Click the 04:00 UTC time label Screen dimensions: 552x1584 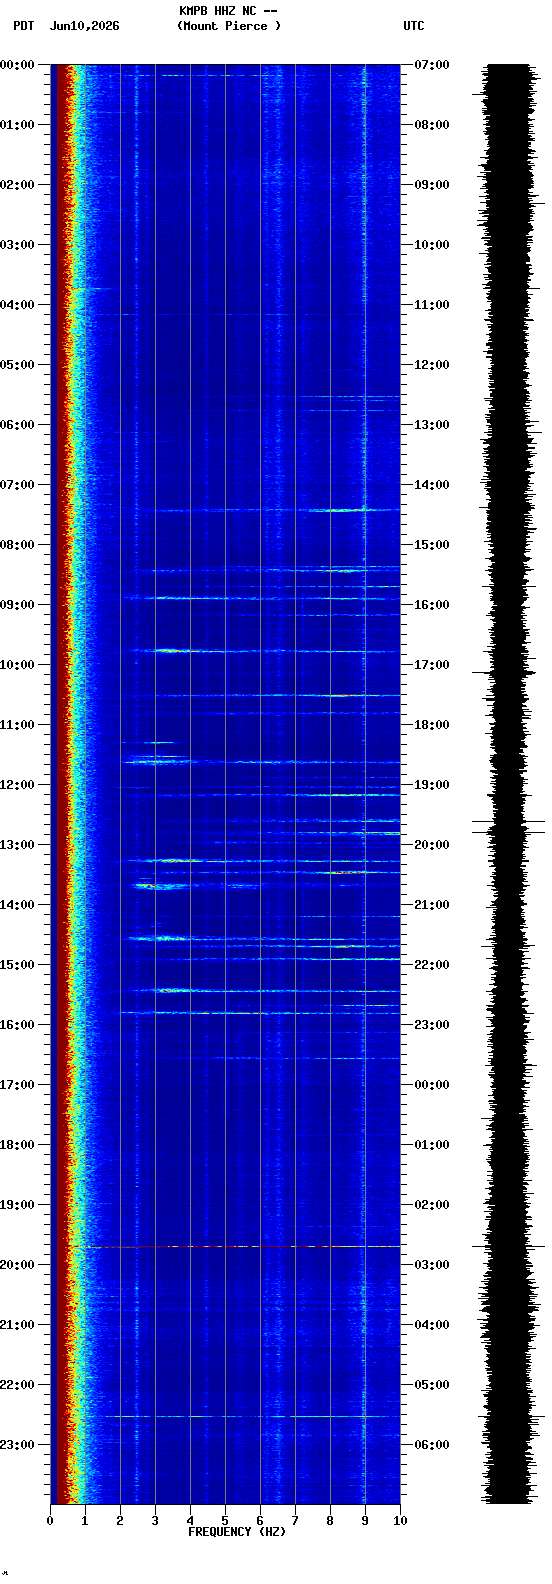432,1325
